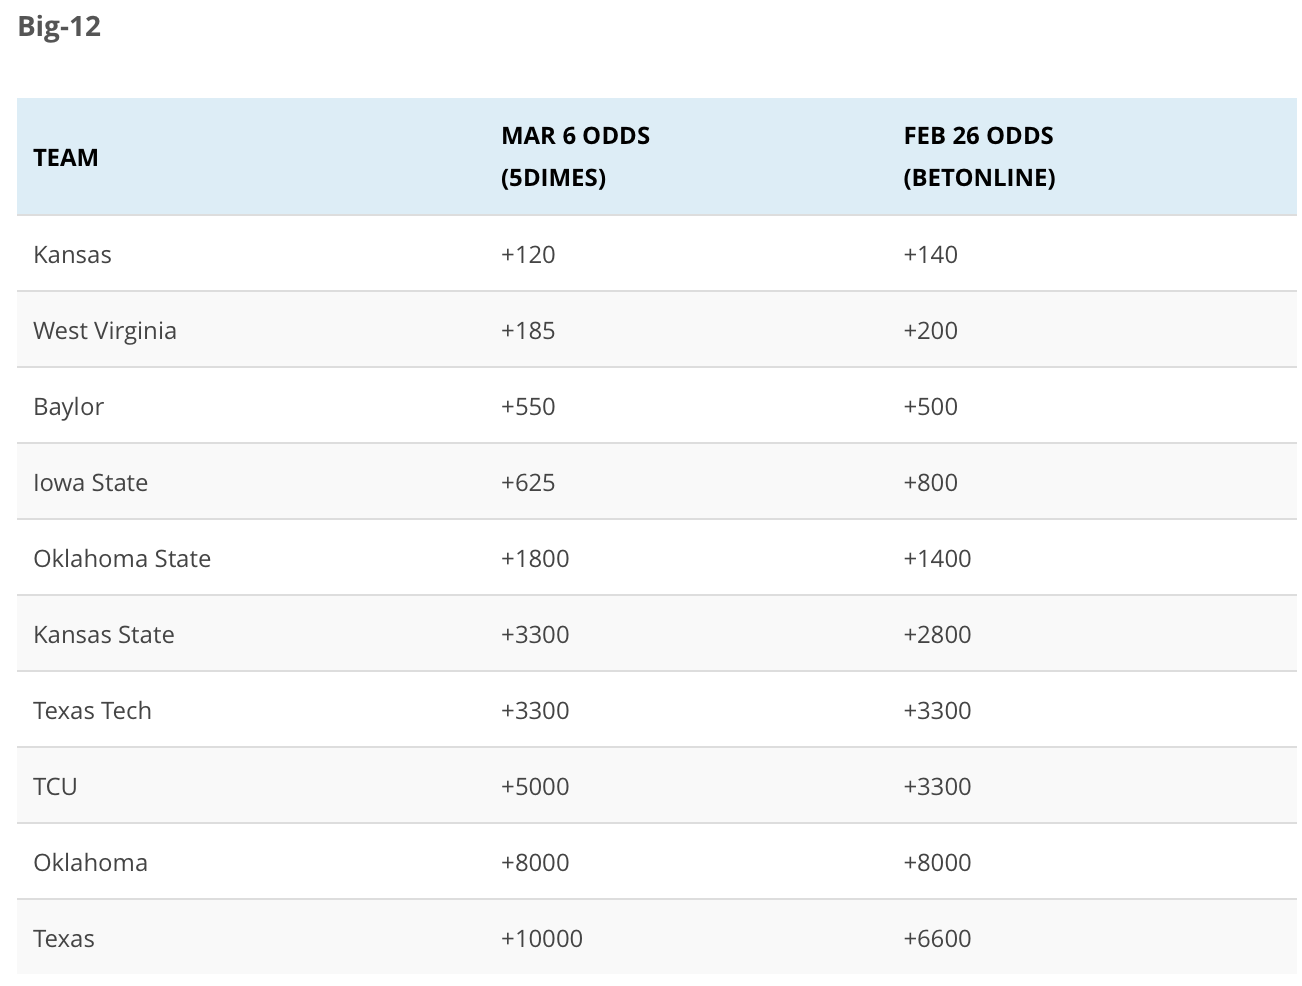The width and height of the screenshot is (1302, 986).
Task: Click the FEB 26 ODDS (BETONLINE) header
Action: tap(980, 157)
